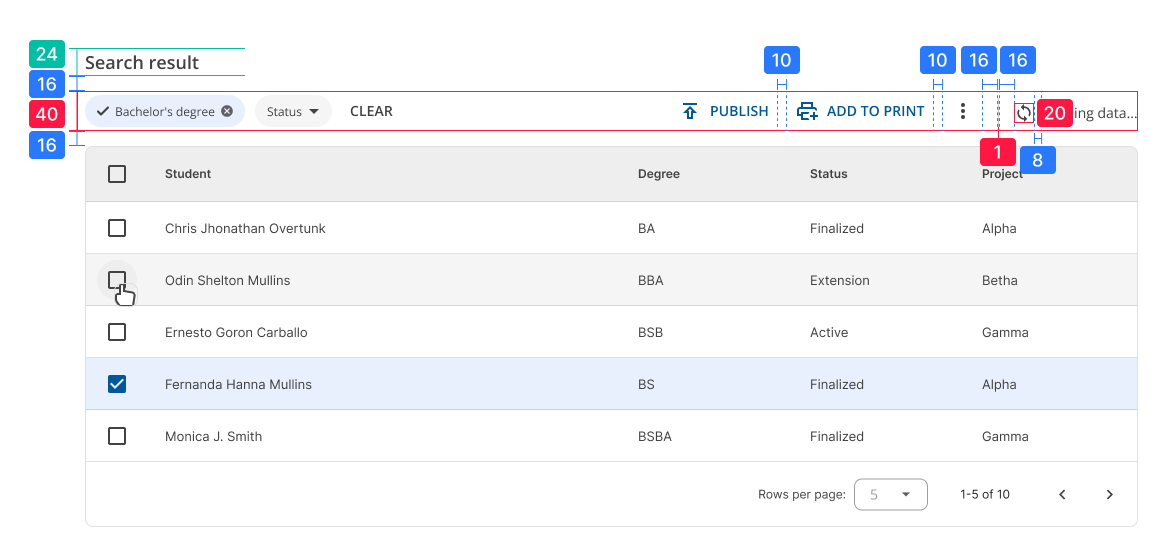This screenshot has height=551, width=1170.
Task: Click the Status column header
Action: pyautogui.click(x=828, y=174)
